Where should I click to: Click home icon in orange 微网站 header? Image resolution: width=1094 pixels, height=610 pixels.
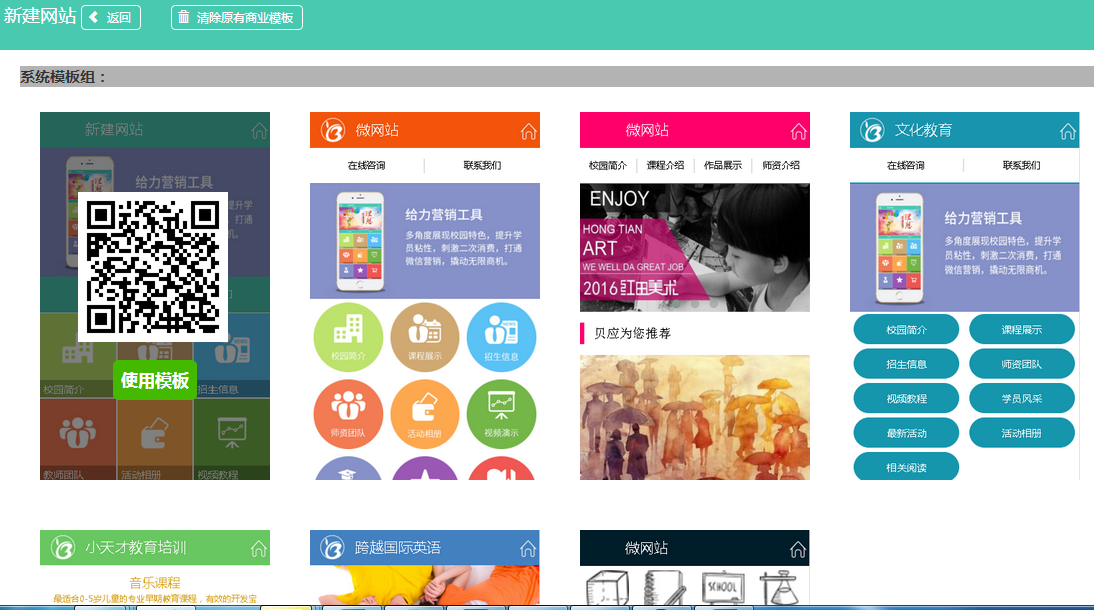coord(528,131)
